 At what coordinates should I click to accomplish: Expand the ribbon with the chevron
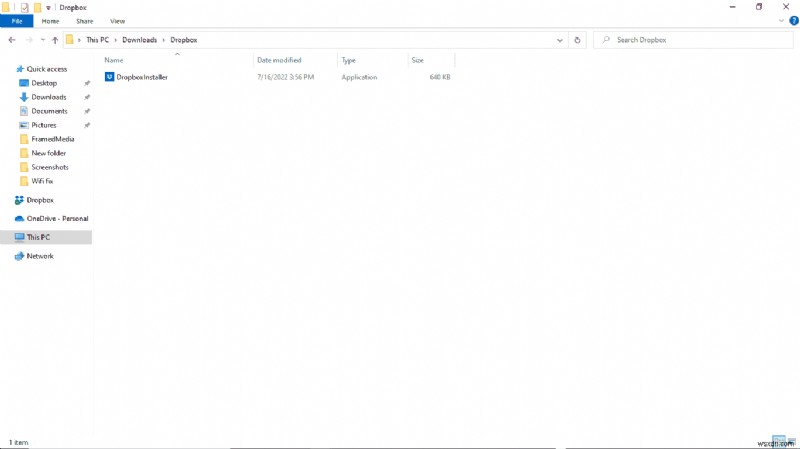[781, 21]
